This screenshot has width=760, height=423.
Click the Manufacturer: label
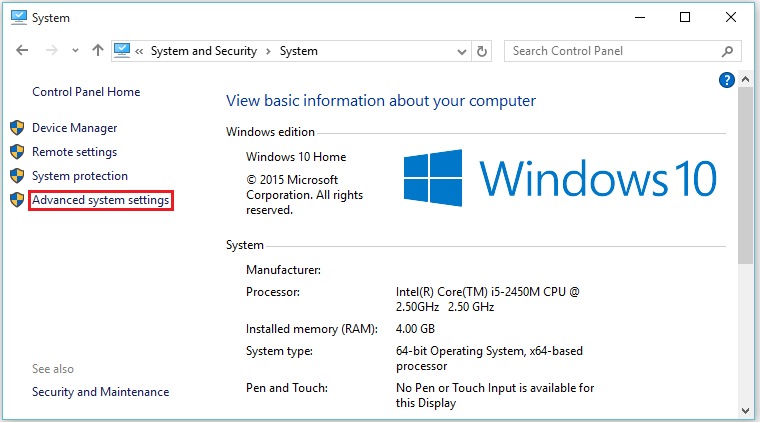[284, 270]
